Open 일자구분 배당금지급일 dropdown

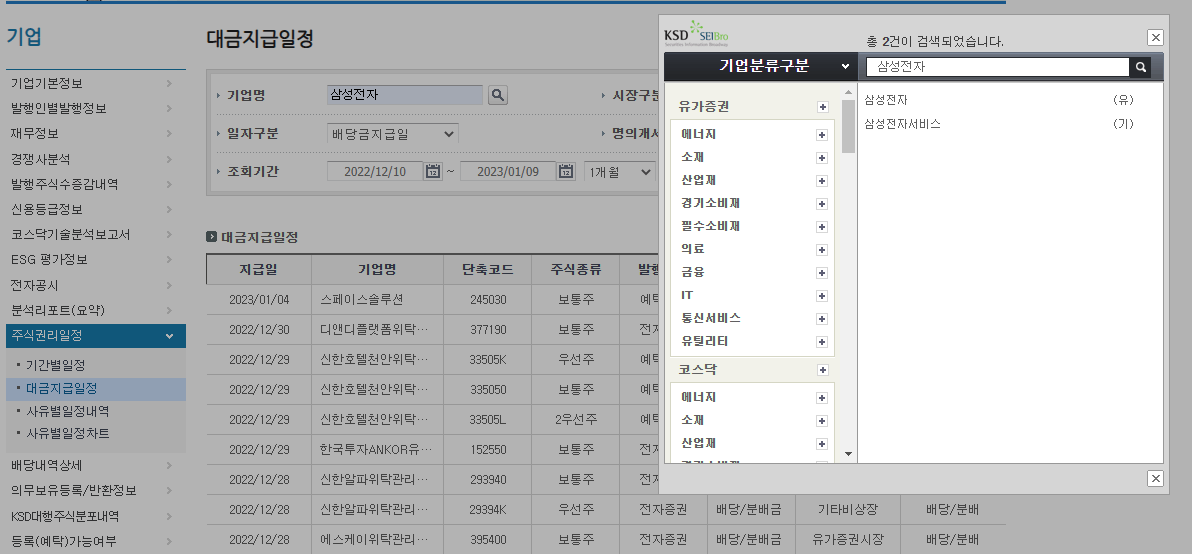(392, 134)
